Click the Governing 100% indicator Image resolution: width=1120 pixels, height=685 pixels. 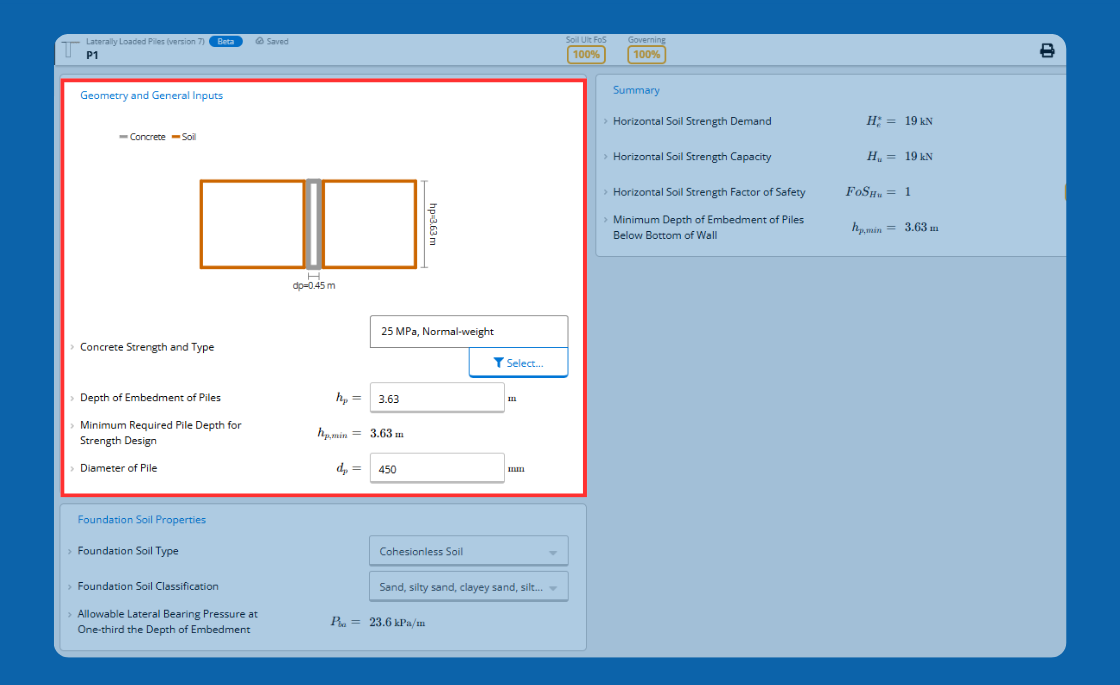[646, 54]
